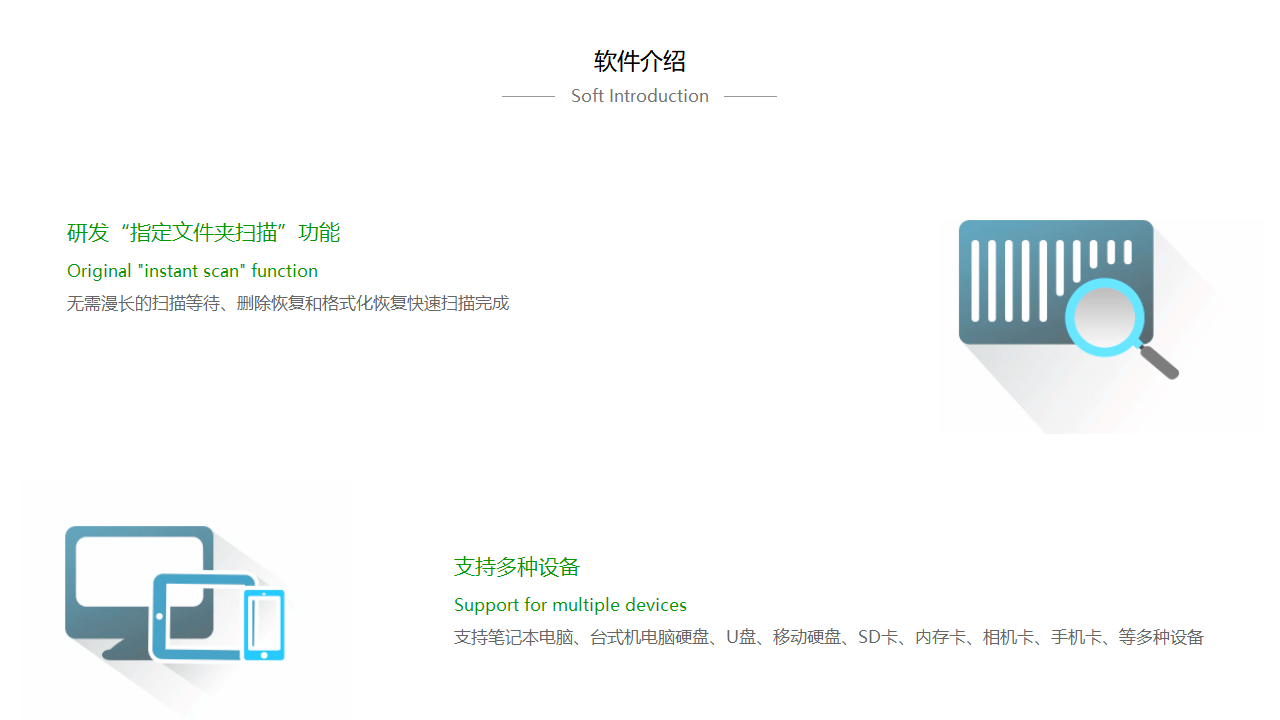The width and height of the screenshot is (1280, 720).
Task: Click the right divider line beside Soft Introduction
Action: click(x=751, y=96)
